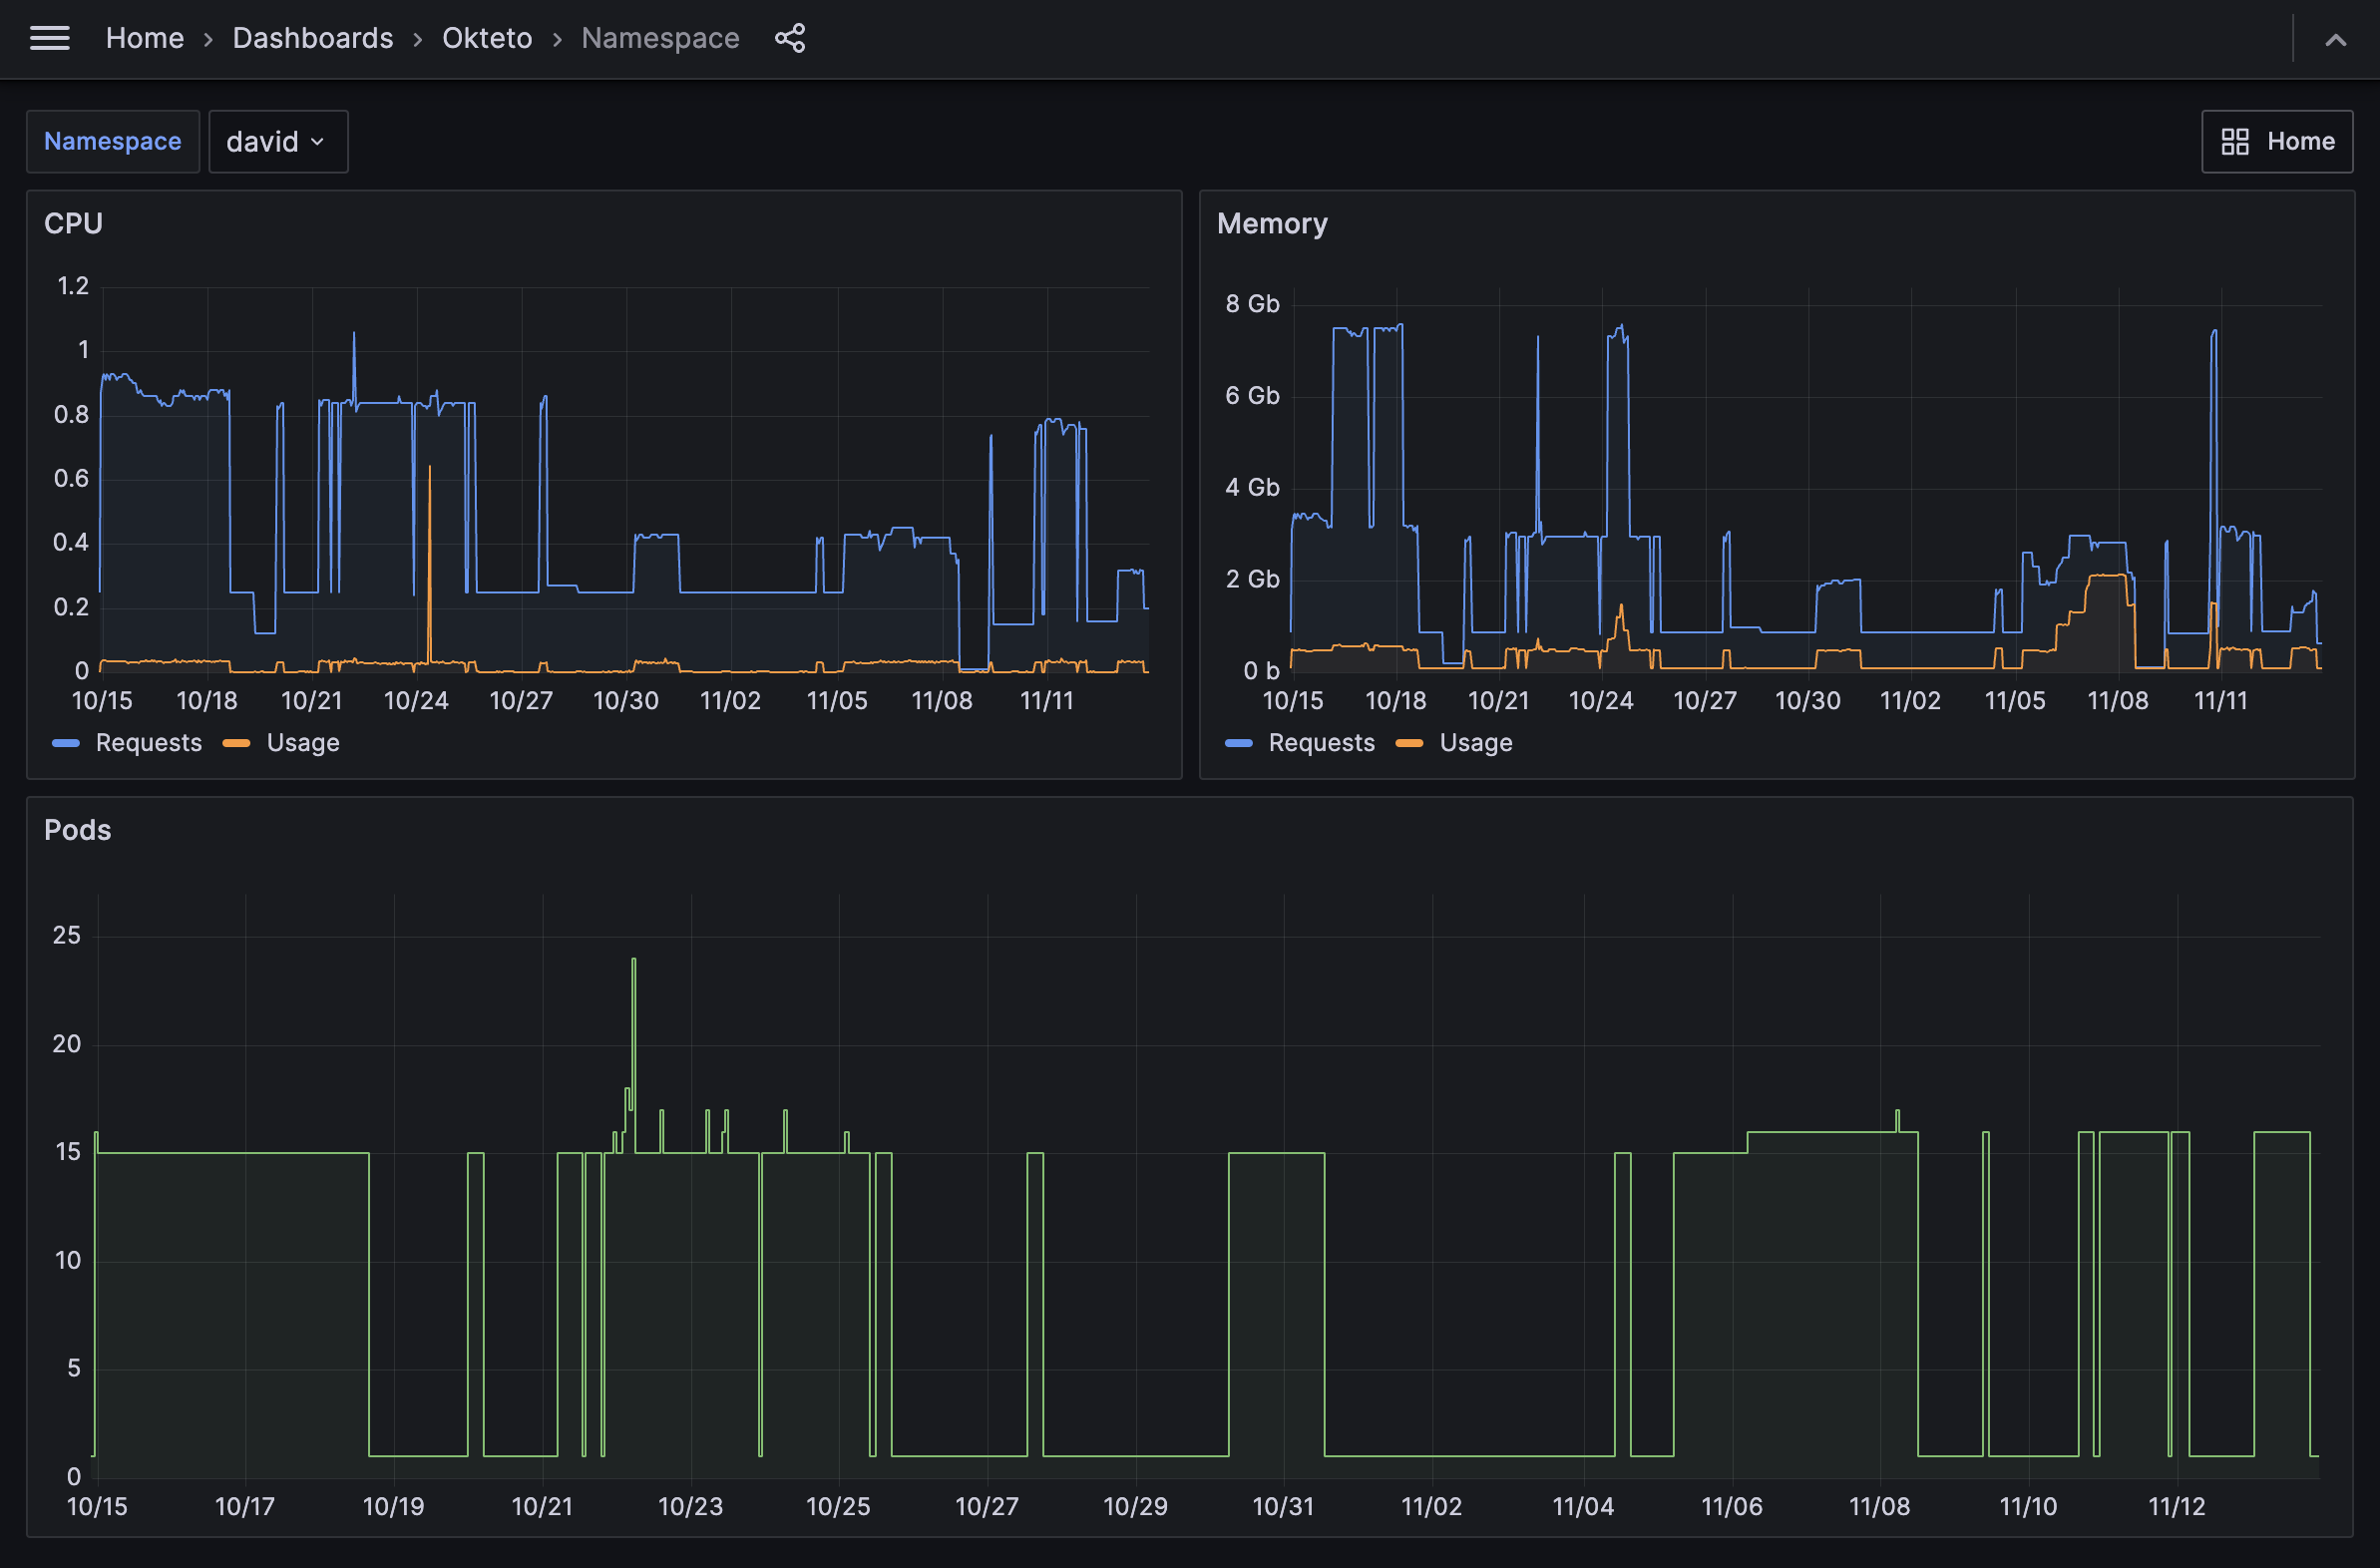Open Dashboards from the breadcrumb
Image resolution: width=2380 pixels, height=1568 pixels.
pos(312,38)
